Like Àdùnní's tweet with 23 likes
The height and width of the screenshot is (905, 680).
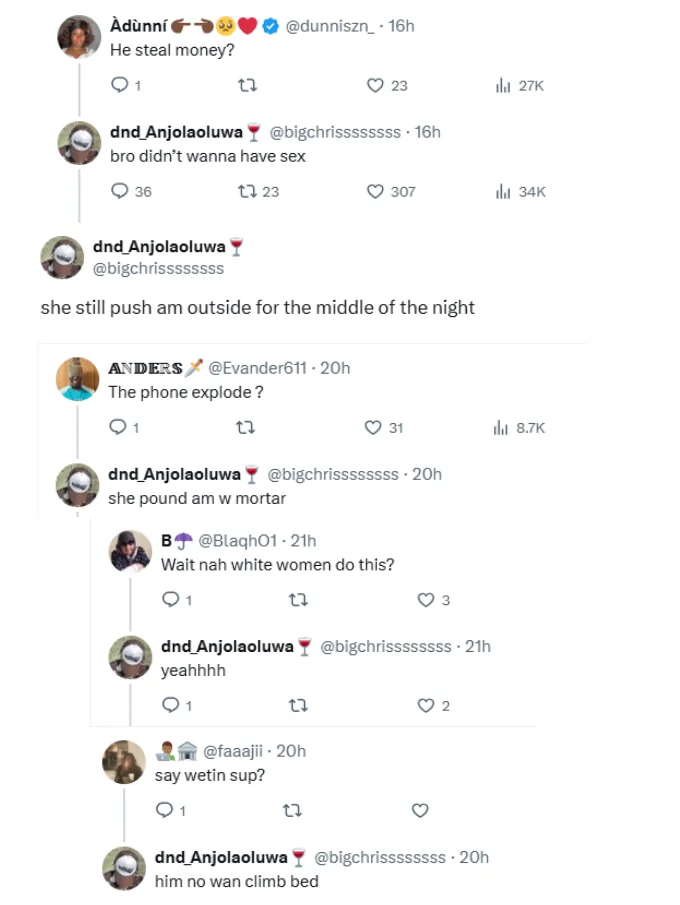coord(375,86)
